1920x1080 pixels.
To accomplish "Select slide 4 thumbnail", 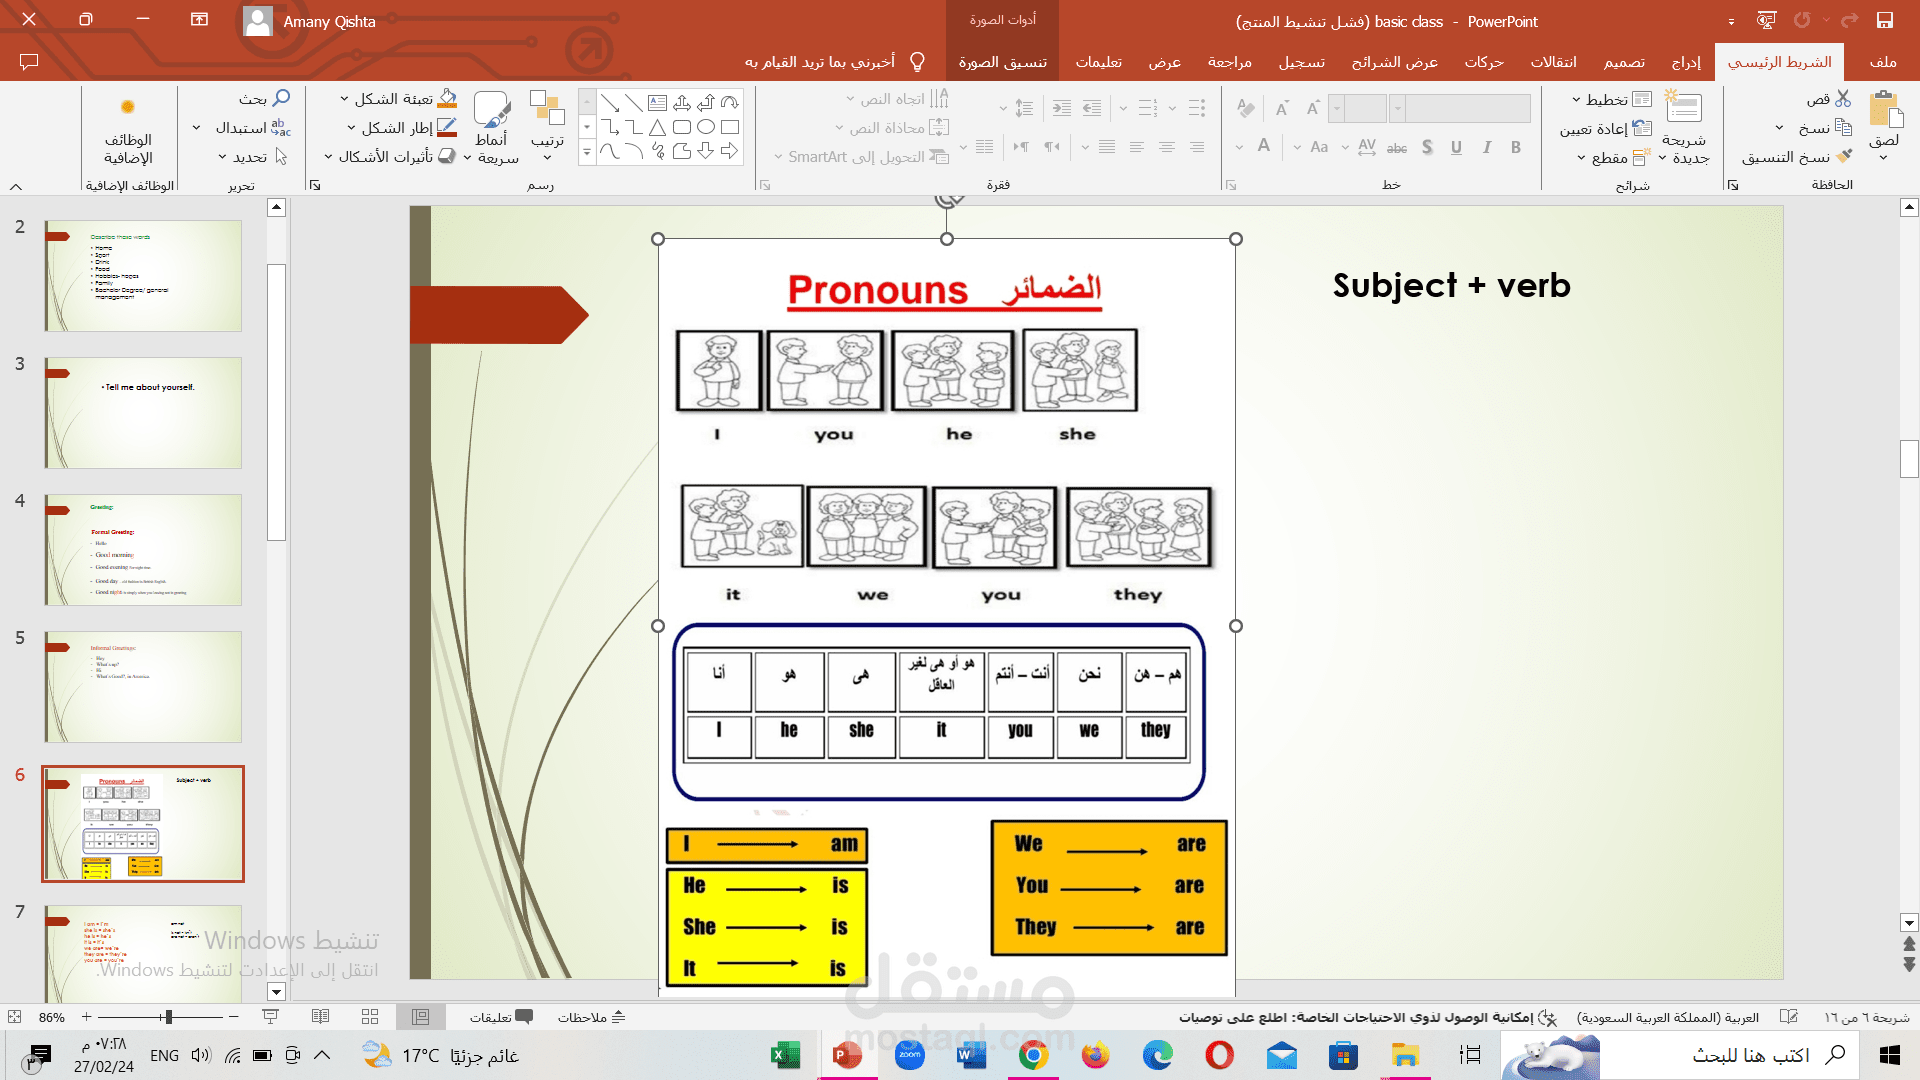I will [x=143, y=549].
